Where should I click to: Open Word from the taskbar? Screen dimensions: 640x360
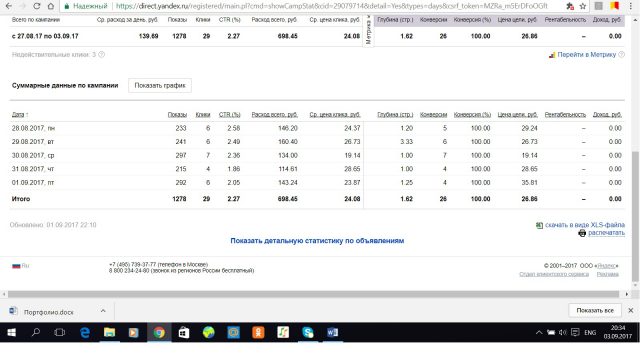point(332,333)
